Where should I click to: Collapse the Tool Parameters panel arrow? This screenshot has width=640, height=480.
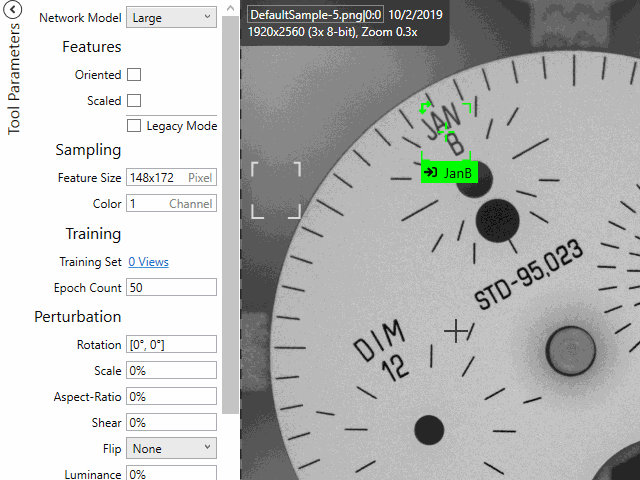coord(14,13)
